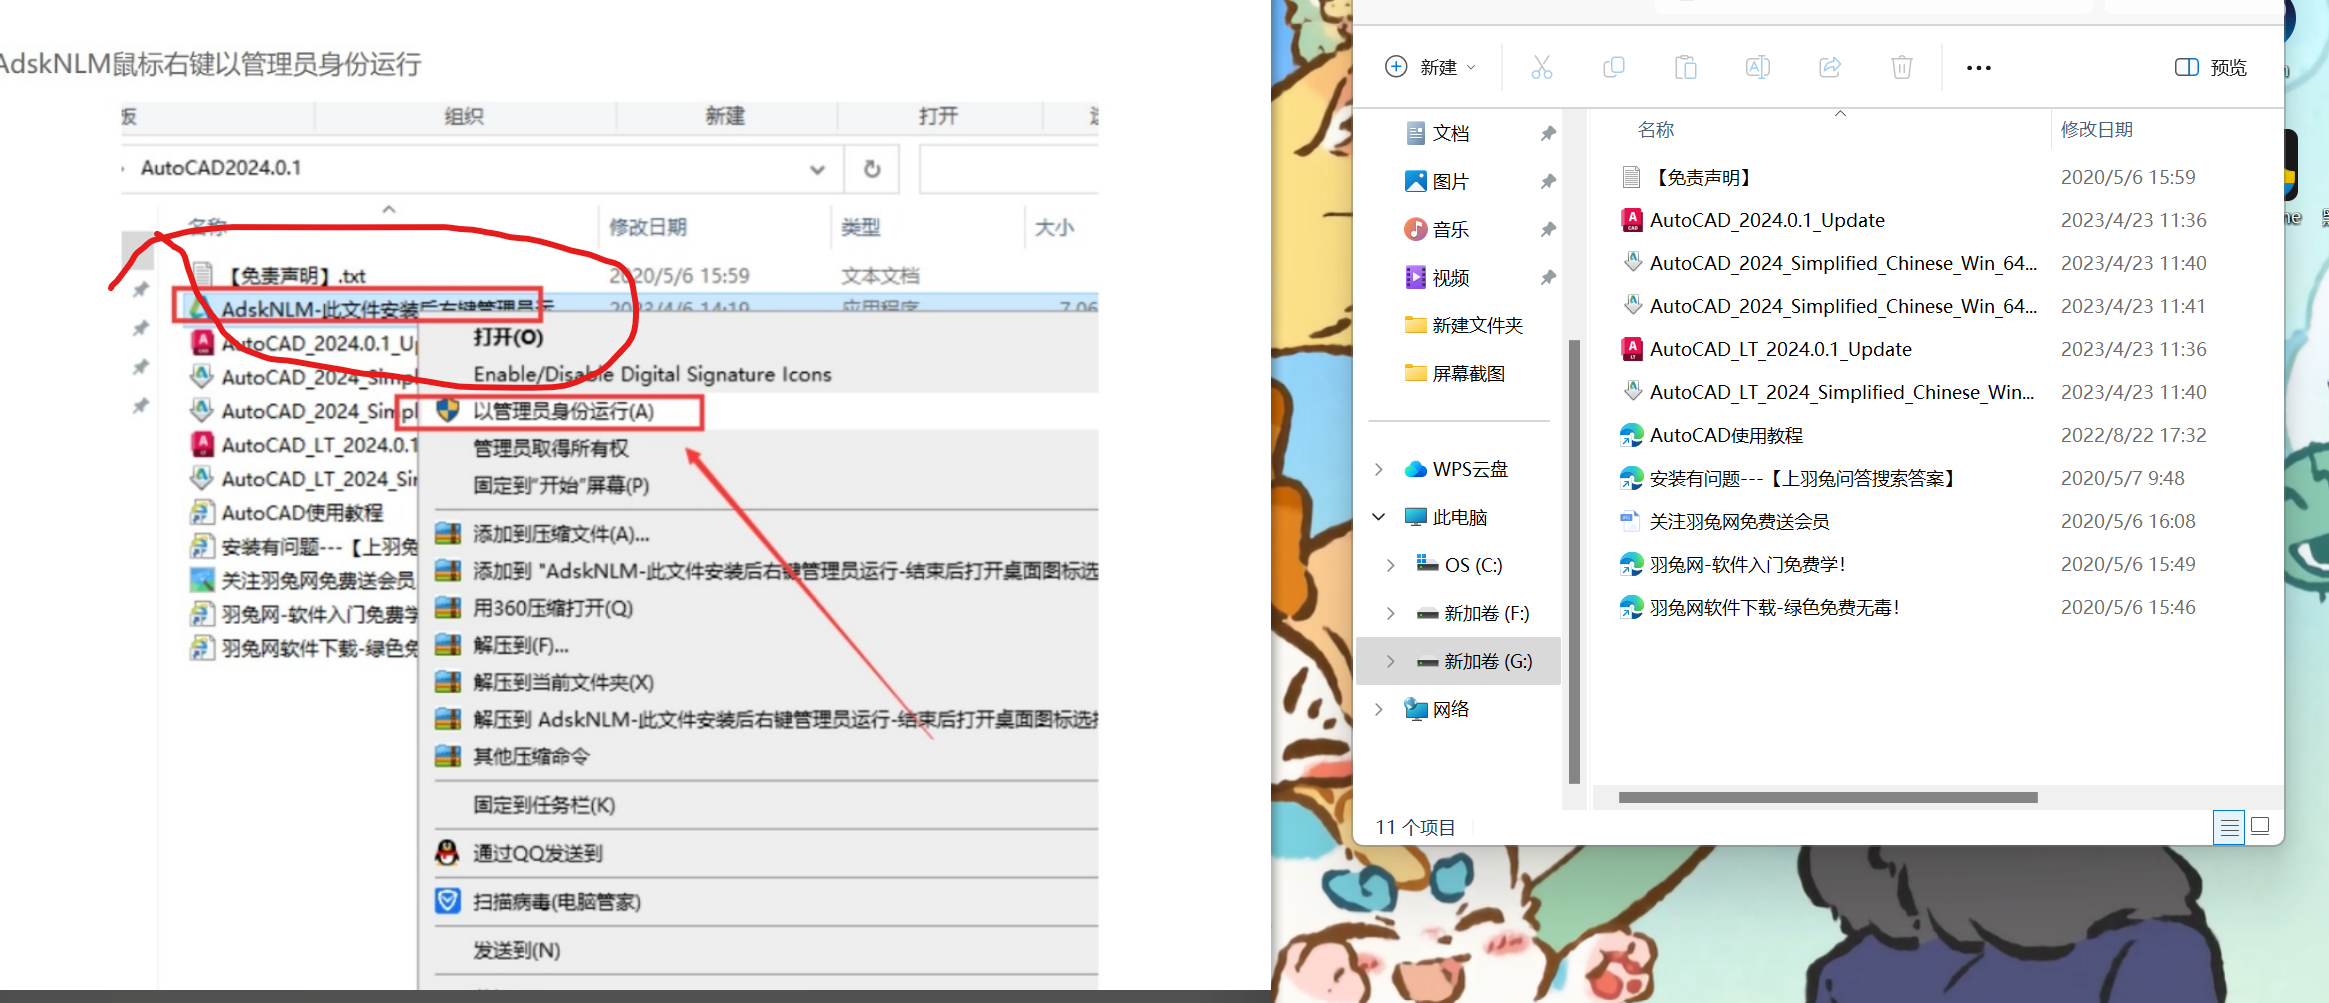Click the pin icon beside 视频

tap(1548, 277)
